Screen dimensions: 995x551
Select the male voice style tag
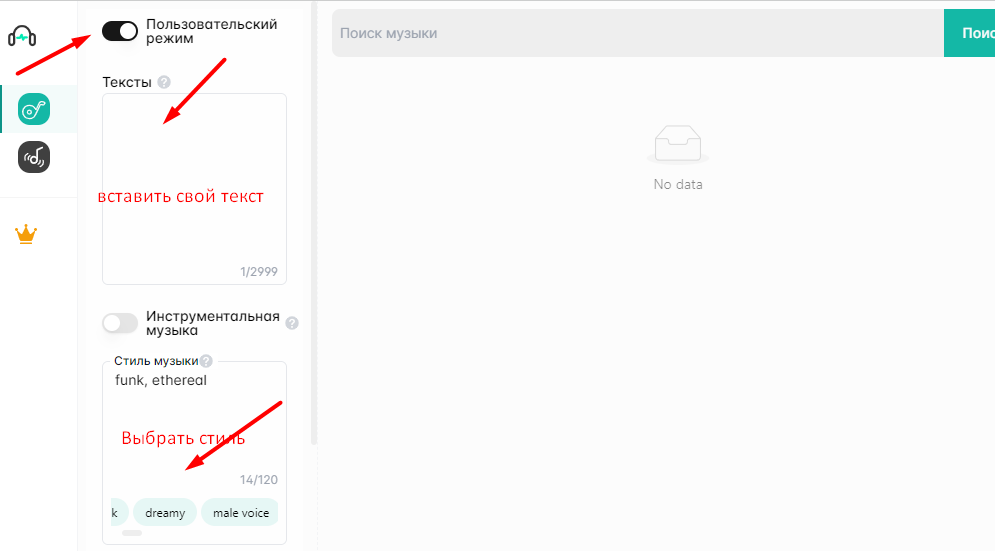(241, 513)
